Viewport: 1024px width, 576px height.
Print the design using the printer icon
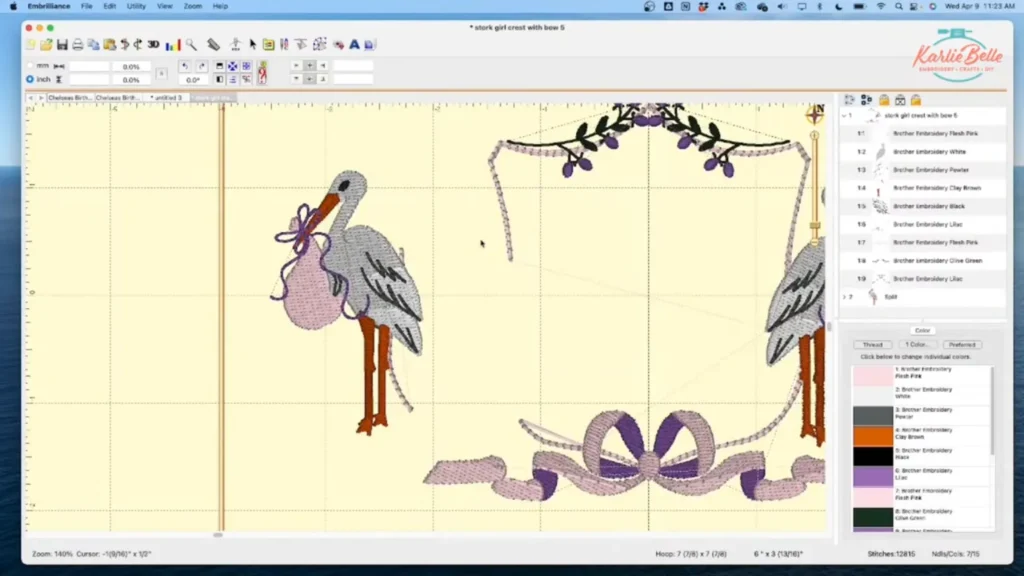tap(78, 44)
